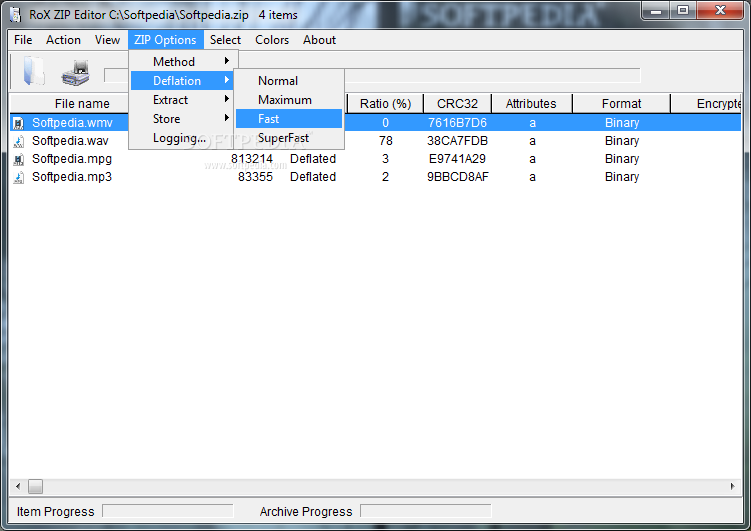The image size is (751, 531).
Task: Click size value 83355
Action: click(x=255, y=177)
